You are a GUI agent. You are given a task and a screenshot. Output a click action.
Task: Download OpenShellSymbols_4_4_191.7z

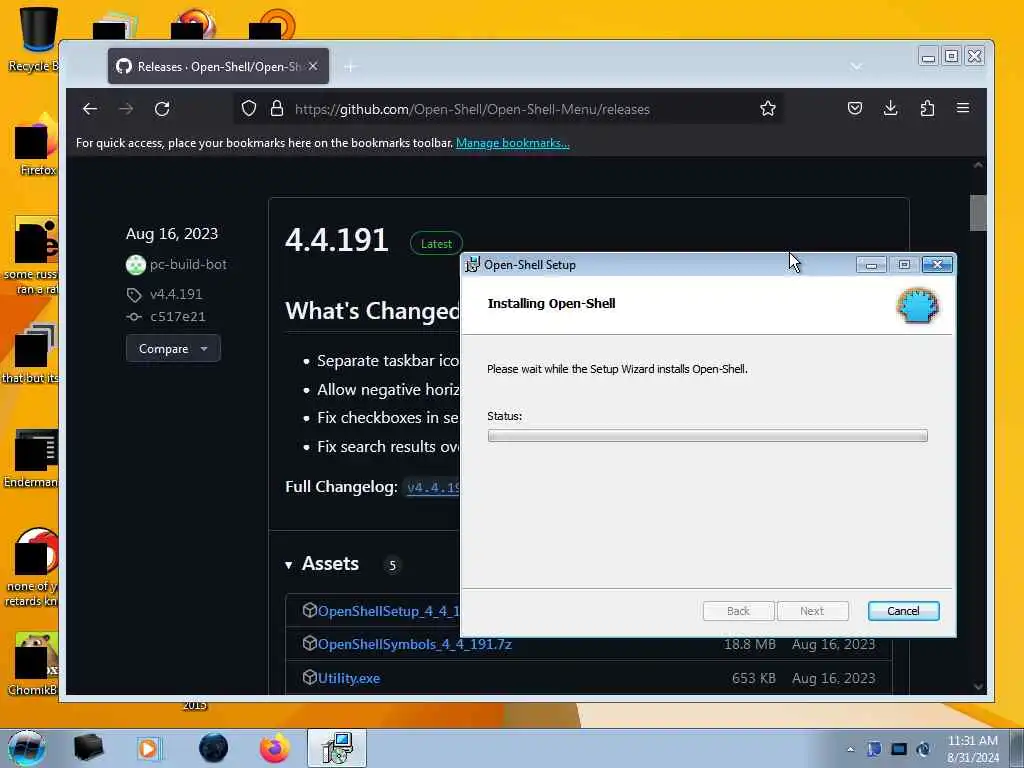point(414,645)
